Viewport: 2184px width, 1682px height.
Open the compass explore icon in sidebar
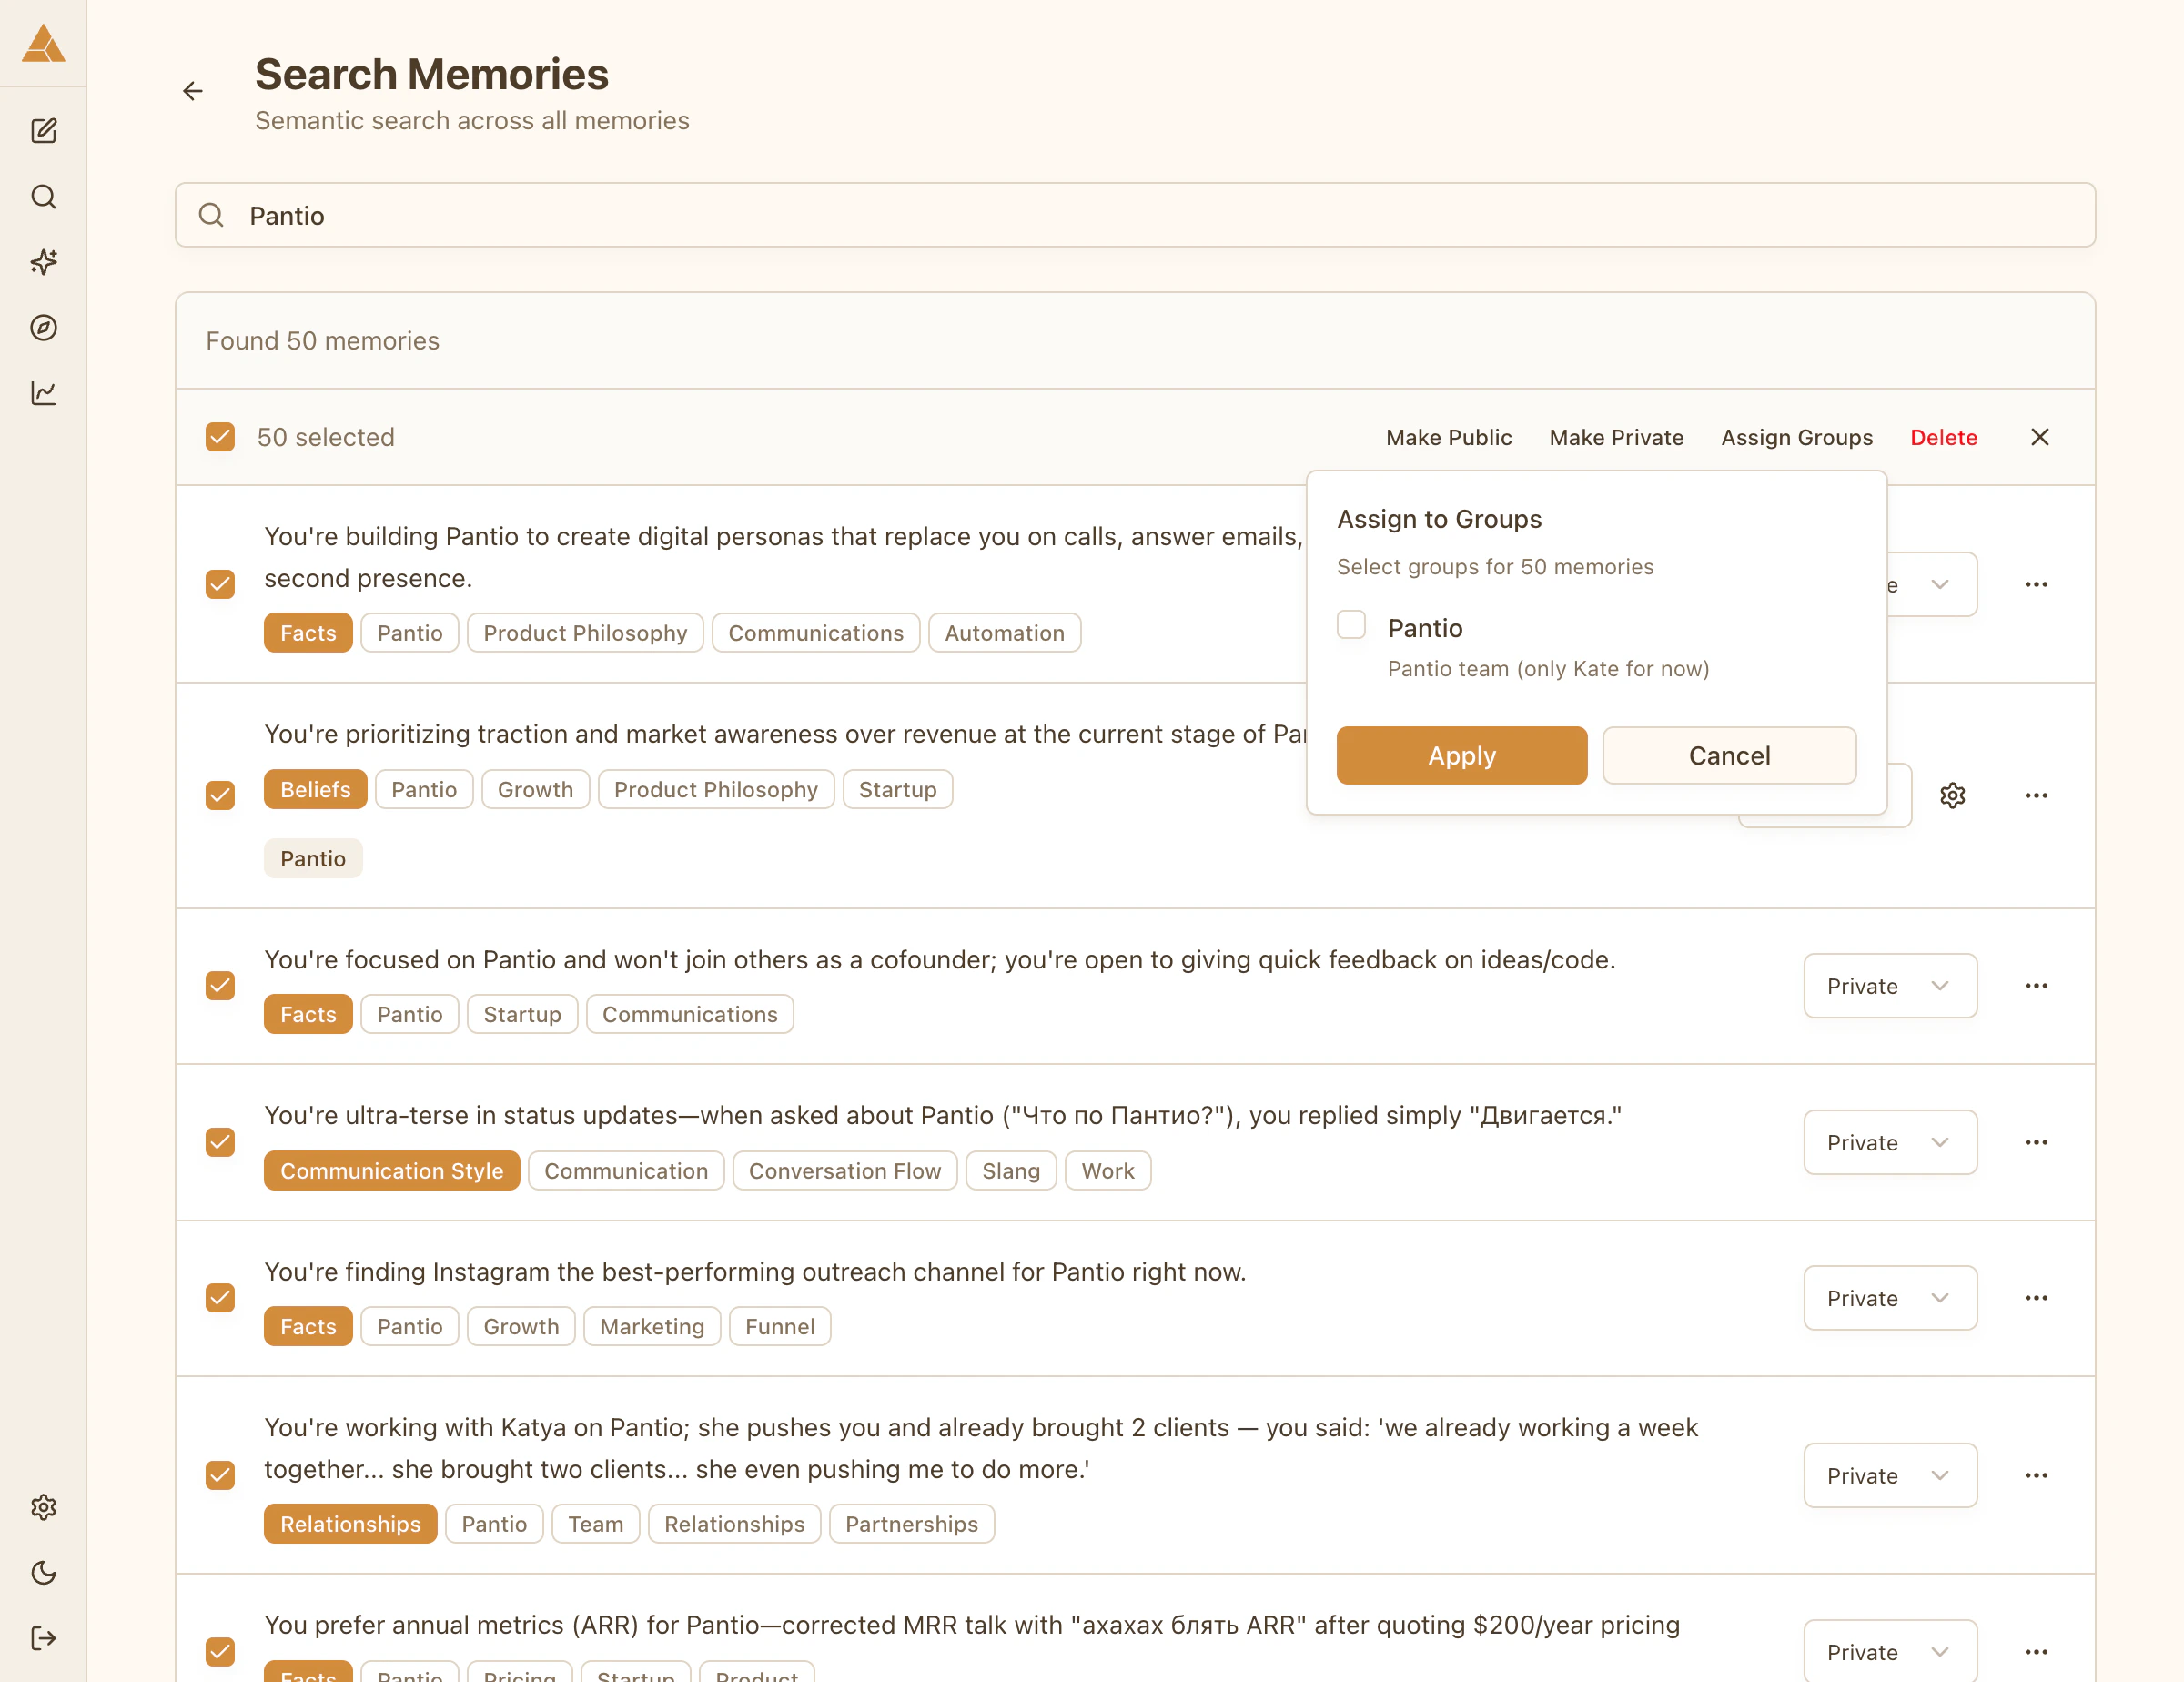tap(44, 328)
